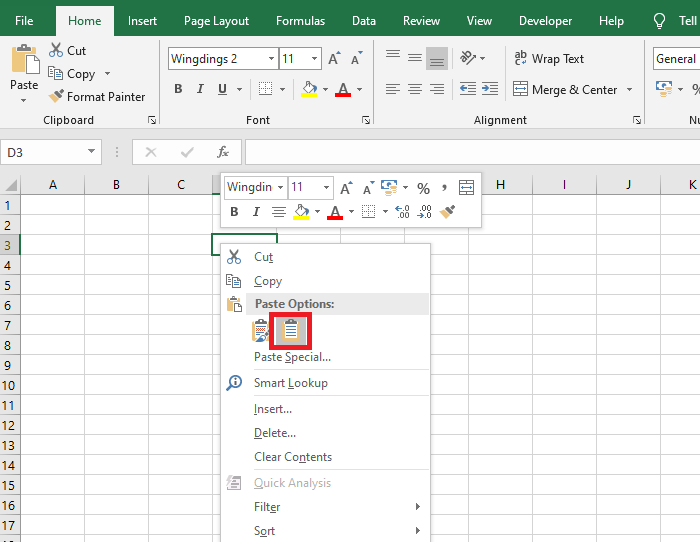This screenshot has width=700, height=542.
Task: Click the Tell Me lightbulb icon
Action: pos(659,20)
